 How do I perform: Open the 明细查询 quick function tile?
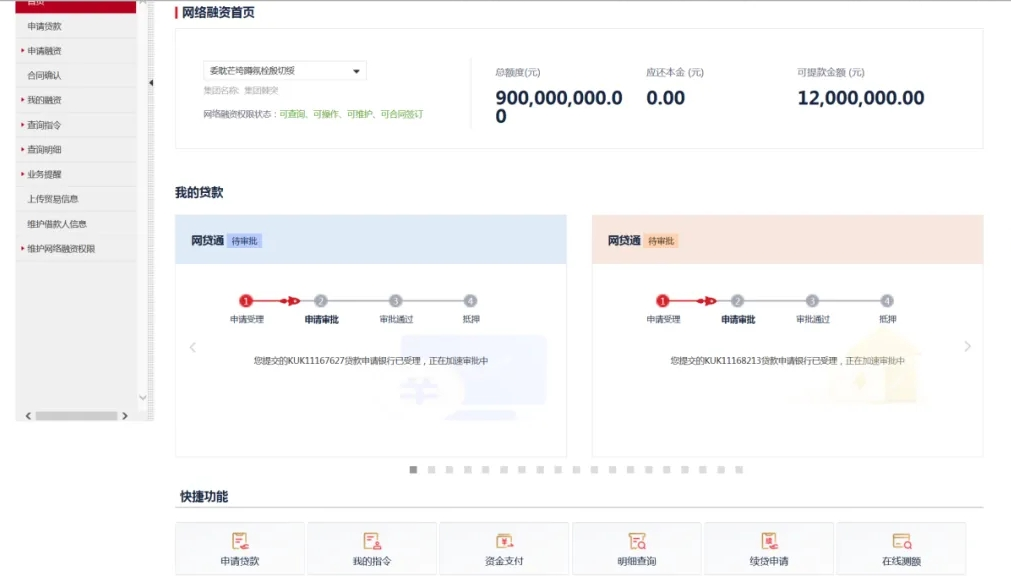tap(636, 548)
